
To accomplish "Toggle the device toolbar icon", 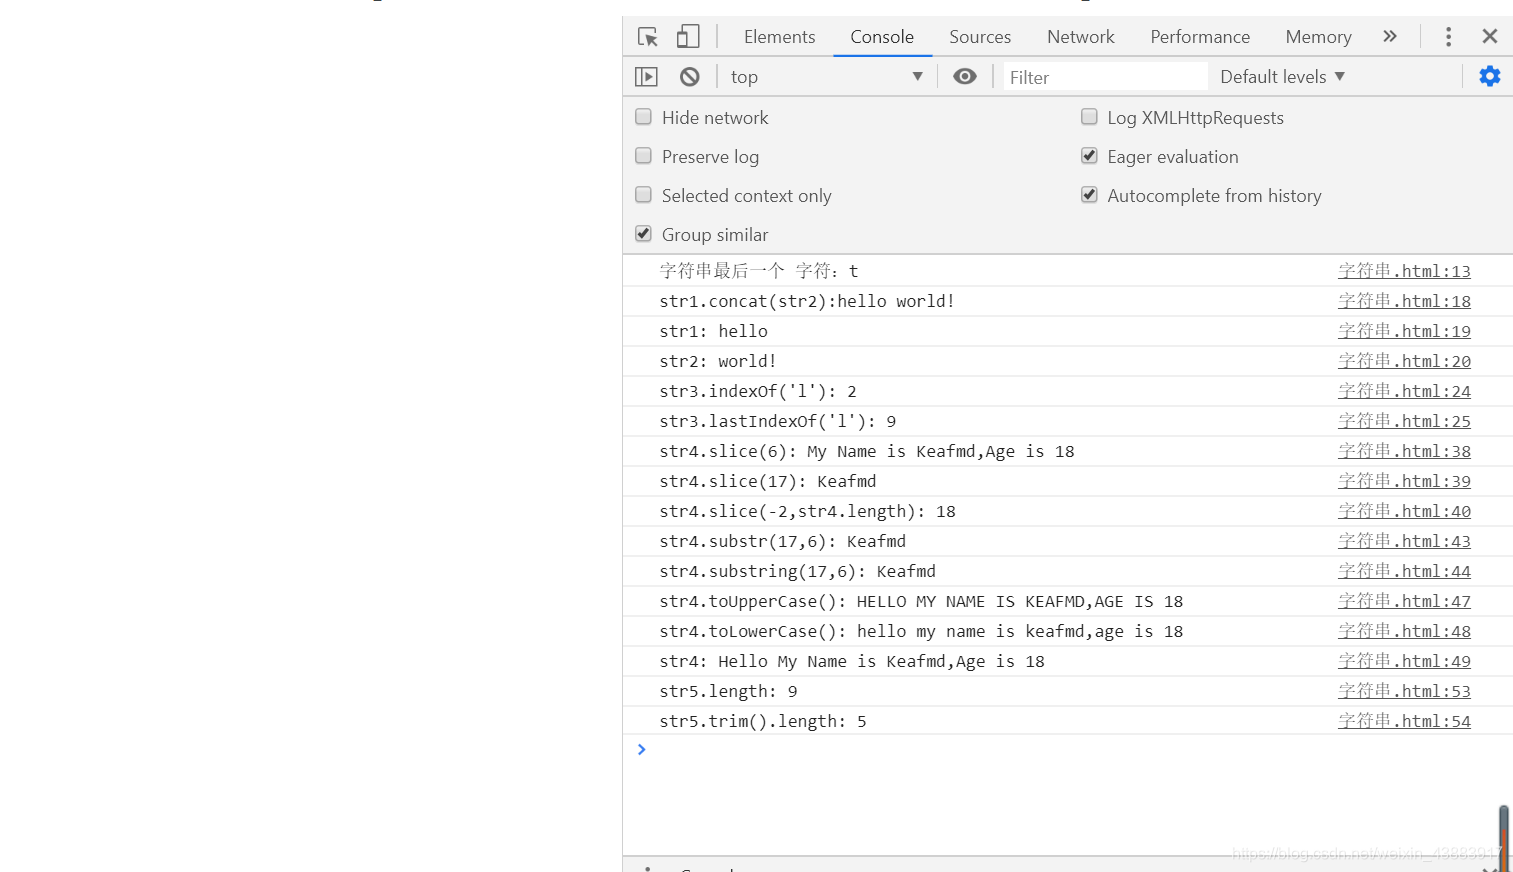I will click(x=688, y=37).
